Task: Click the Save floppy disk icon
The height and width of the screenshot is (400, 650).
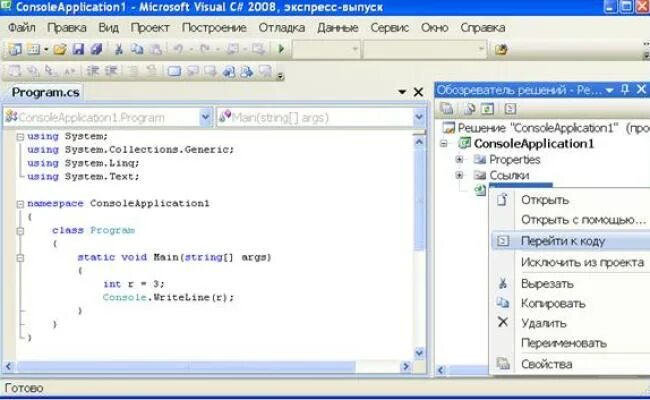Action: (x=78, y=49)
